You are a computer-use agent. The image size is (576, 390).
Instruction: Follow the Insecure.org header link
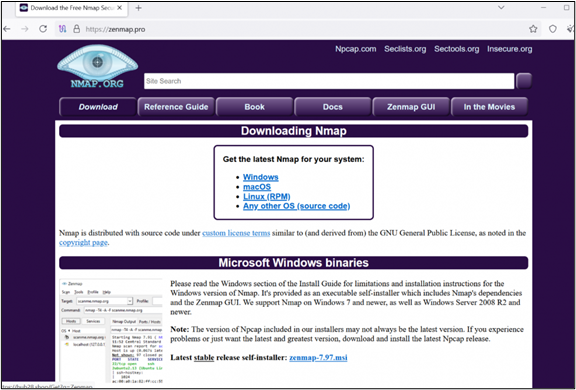point(510,49)
